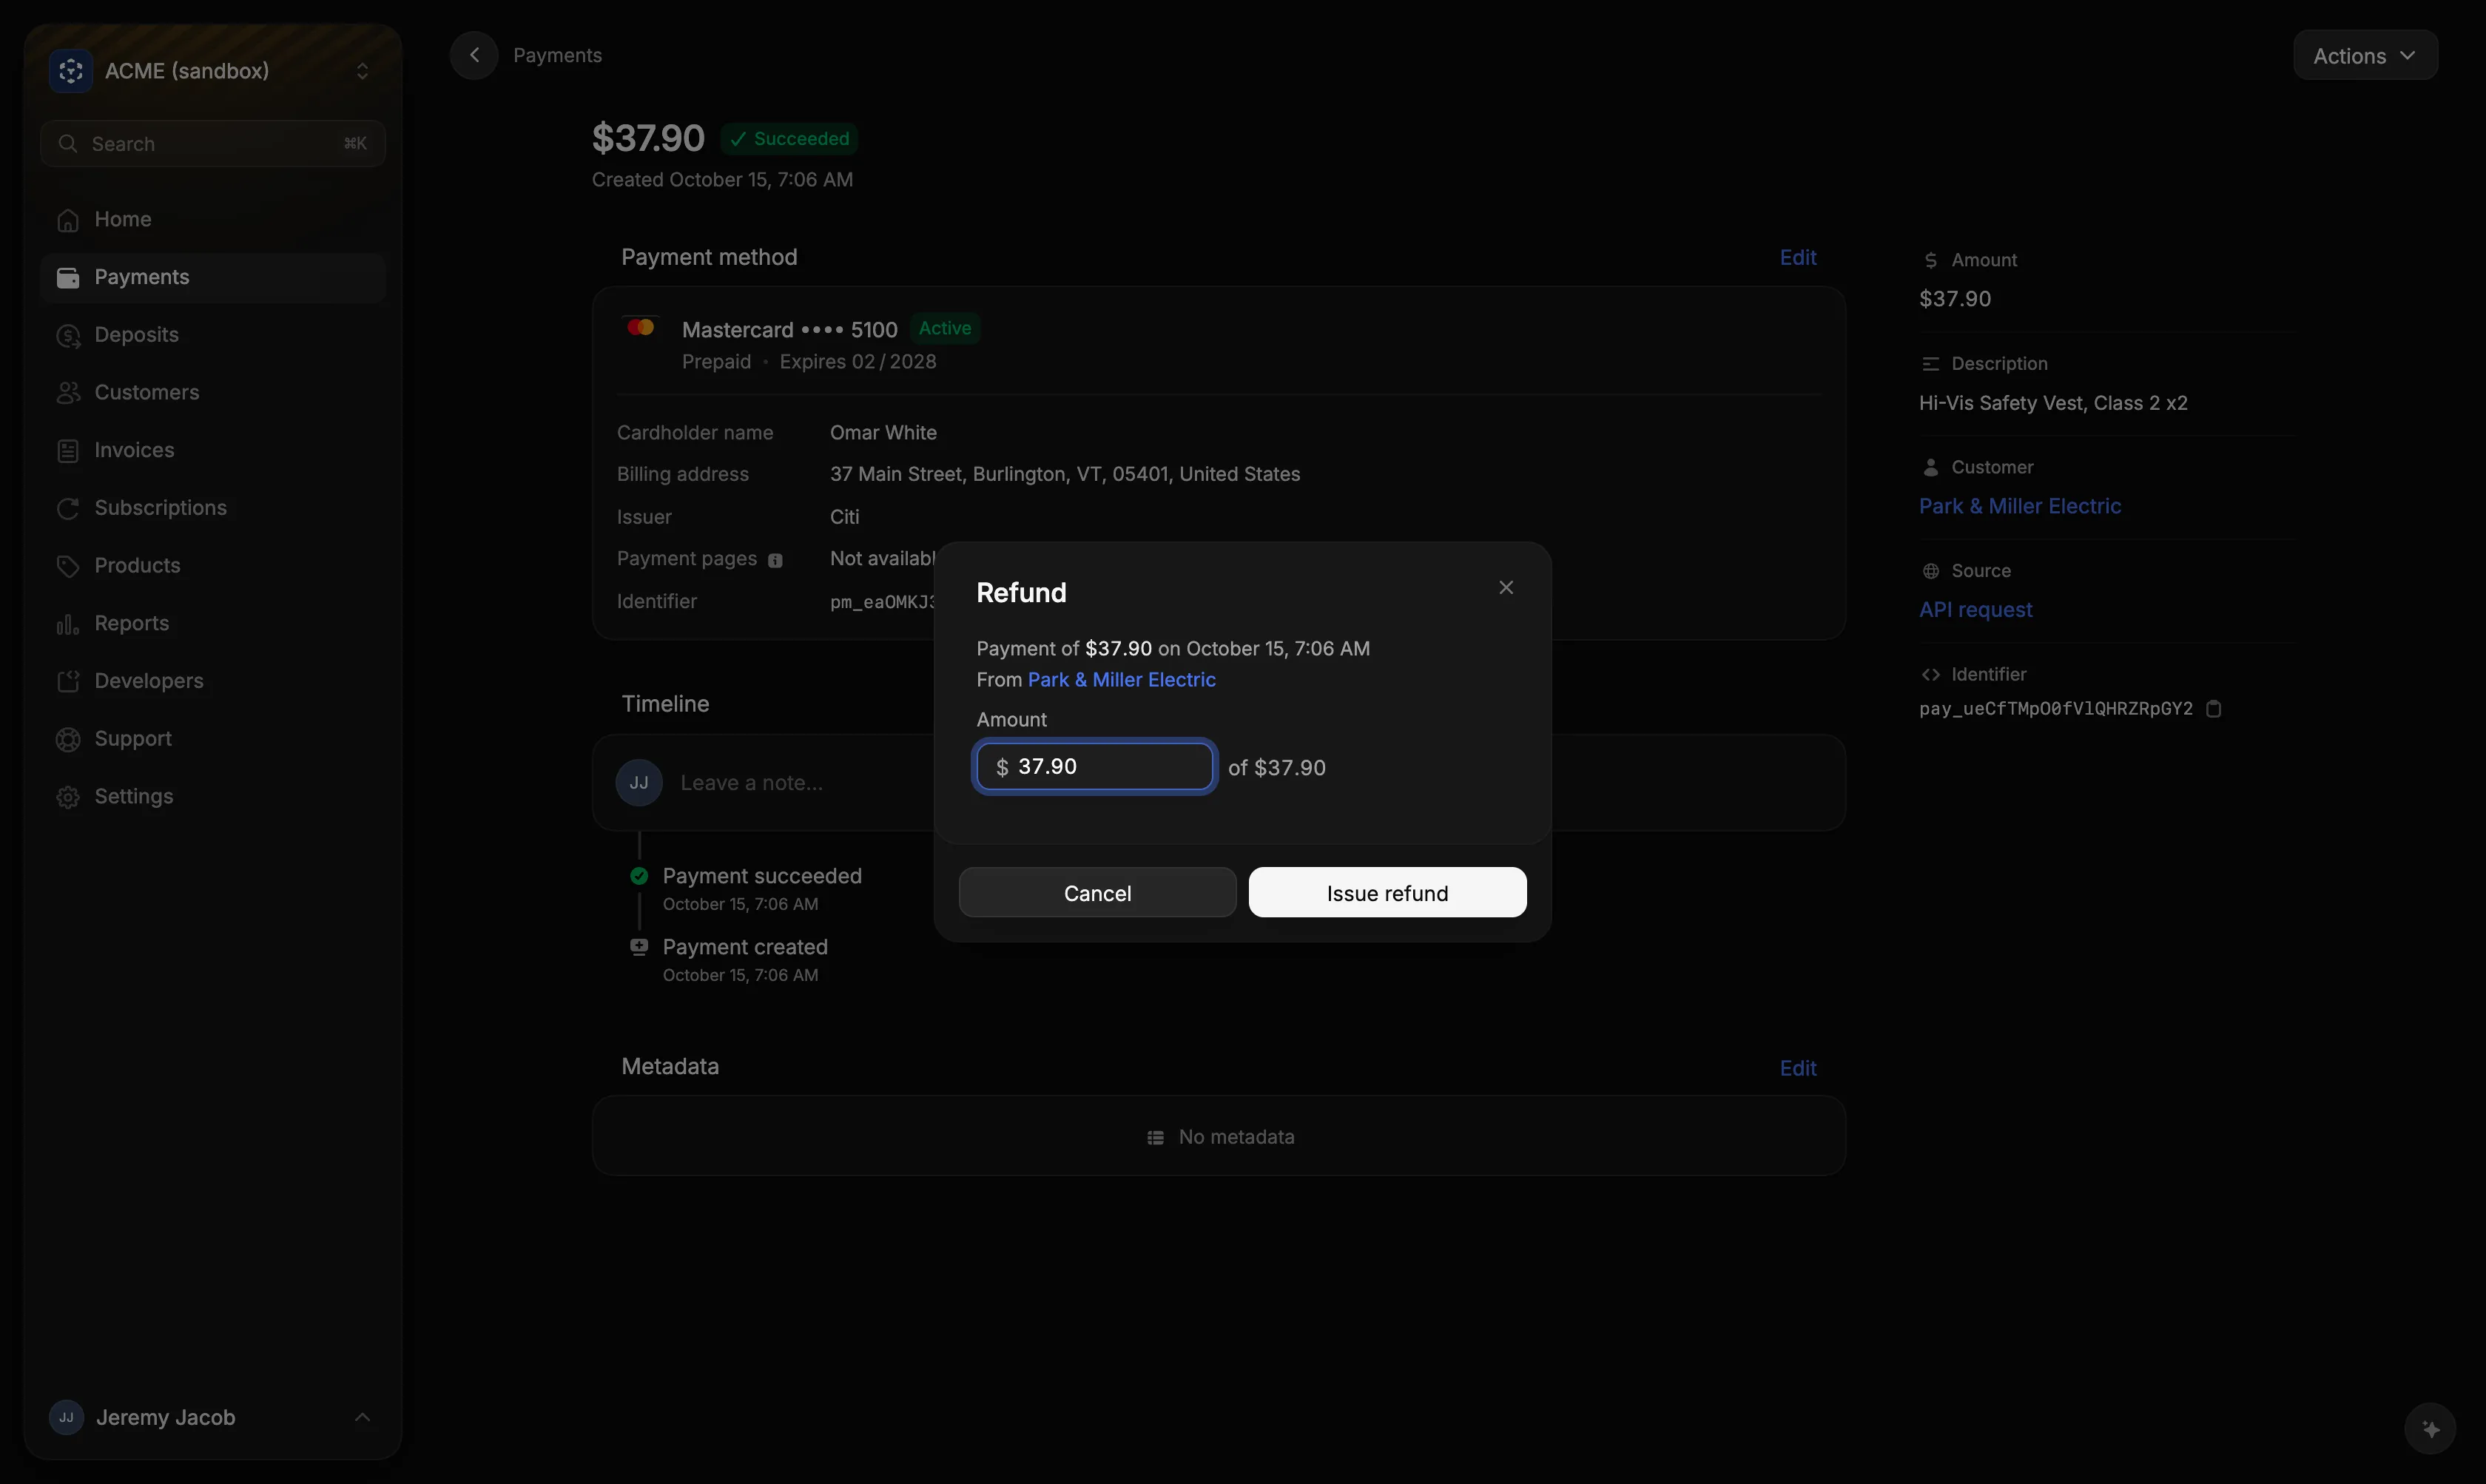Click the Customers people icon

tap(68, 393)
